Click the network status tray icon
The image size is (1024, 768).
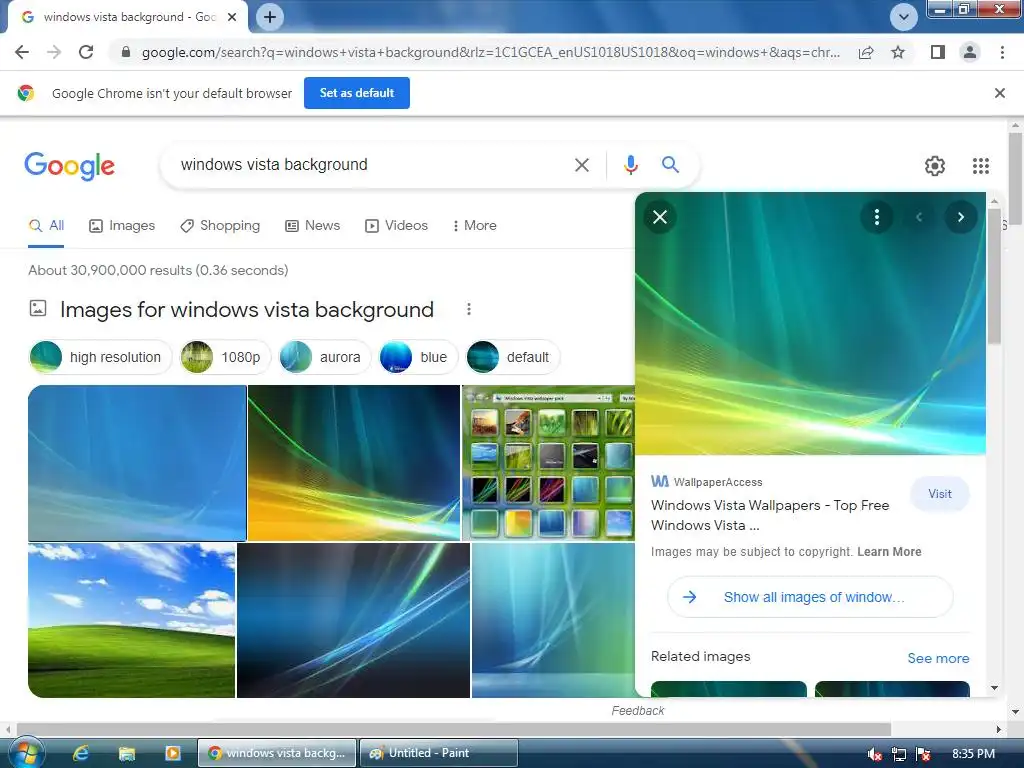pyautogui.click(x=899, y=754)
